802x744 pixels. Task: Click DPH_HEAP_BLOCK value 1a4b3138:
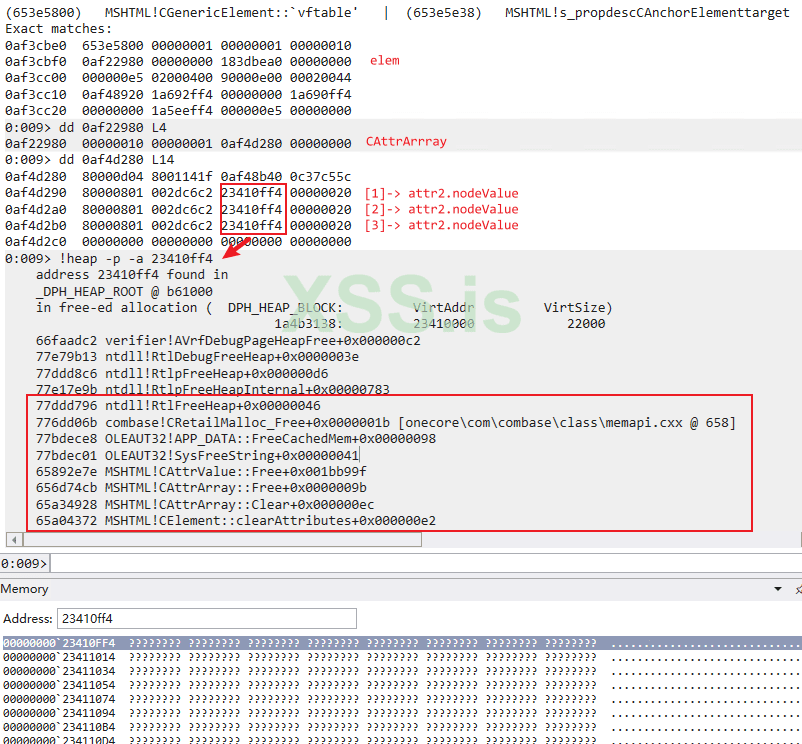pyautogui.click(x=308, y=324)
